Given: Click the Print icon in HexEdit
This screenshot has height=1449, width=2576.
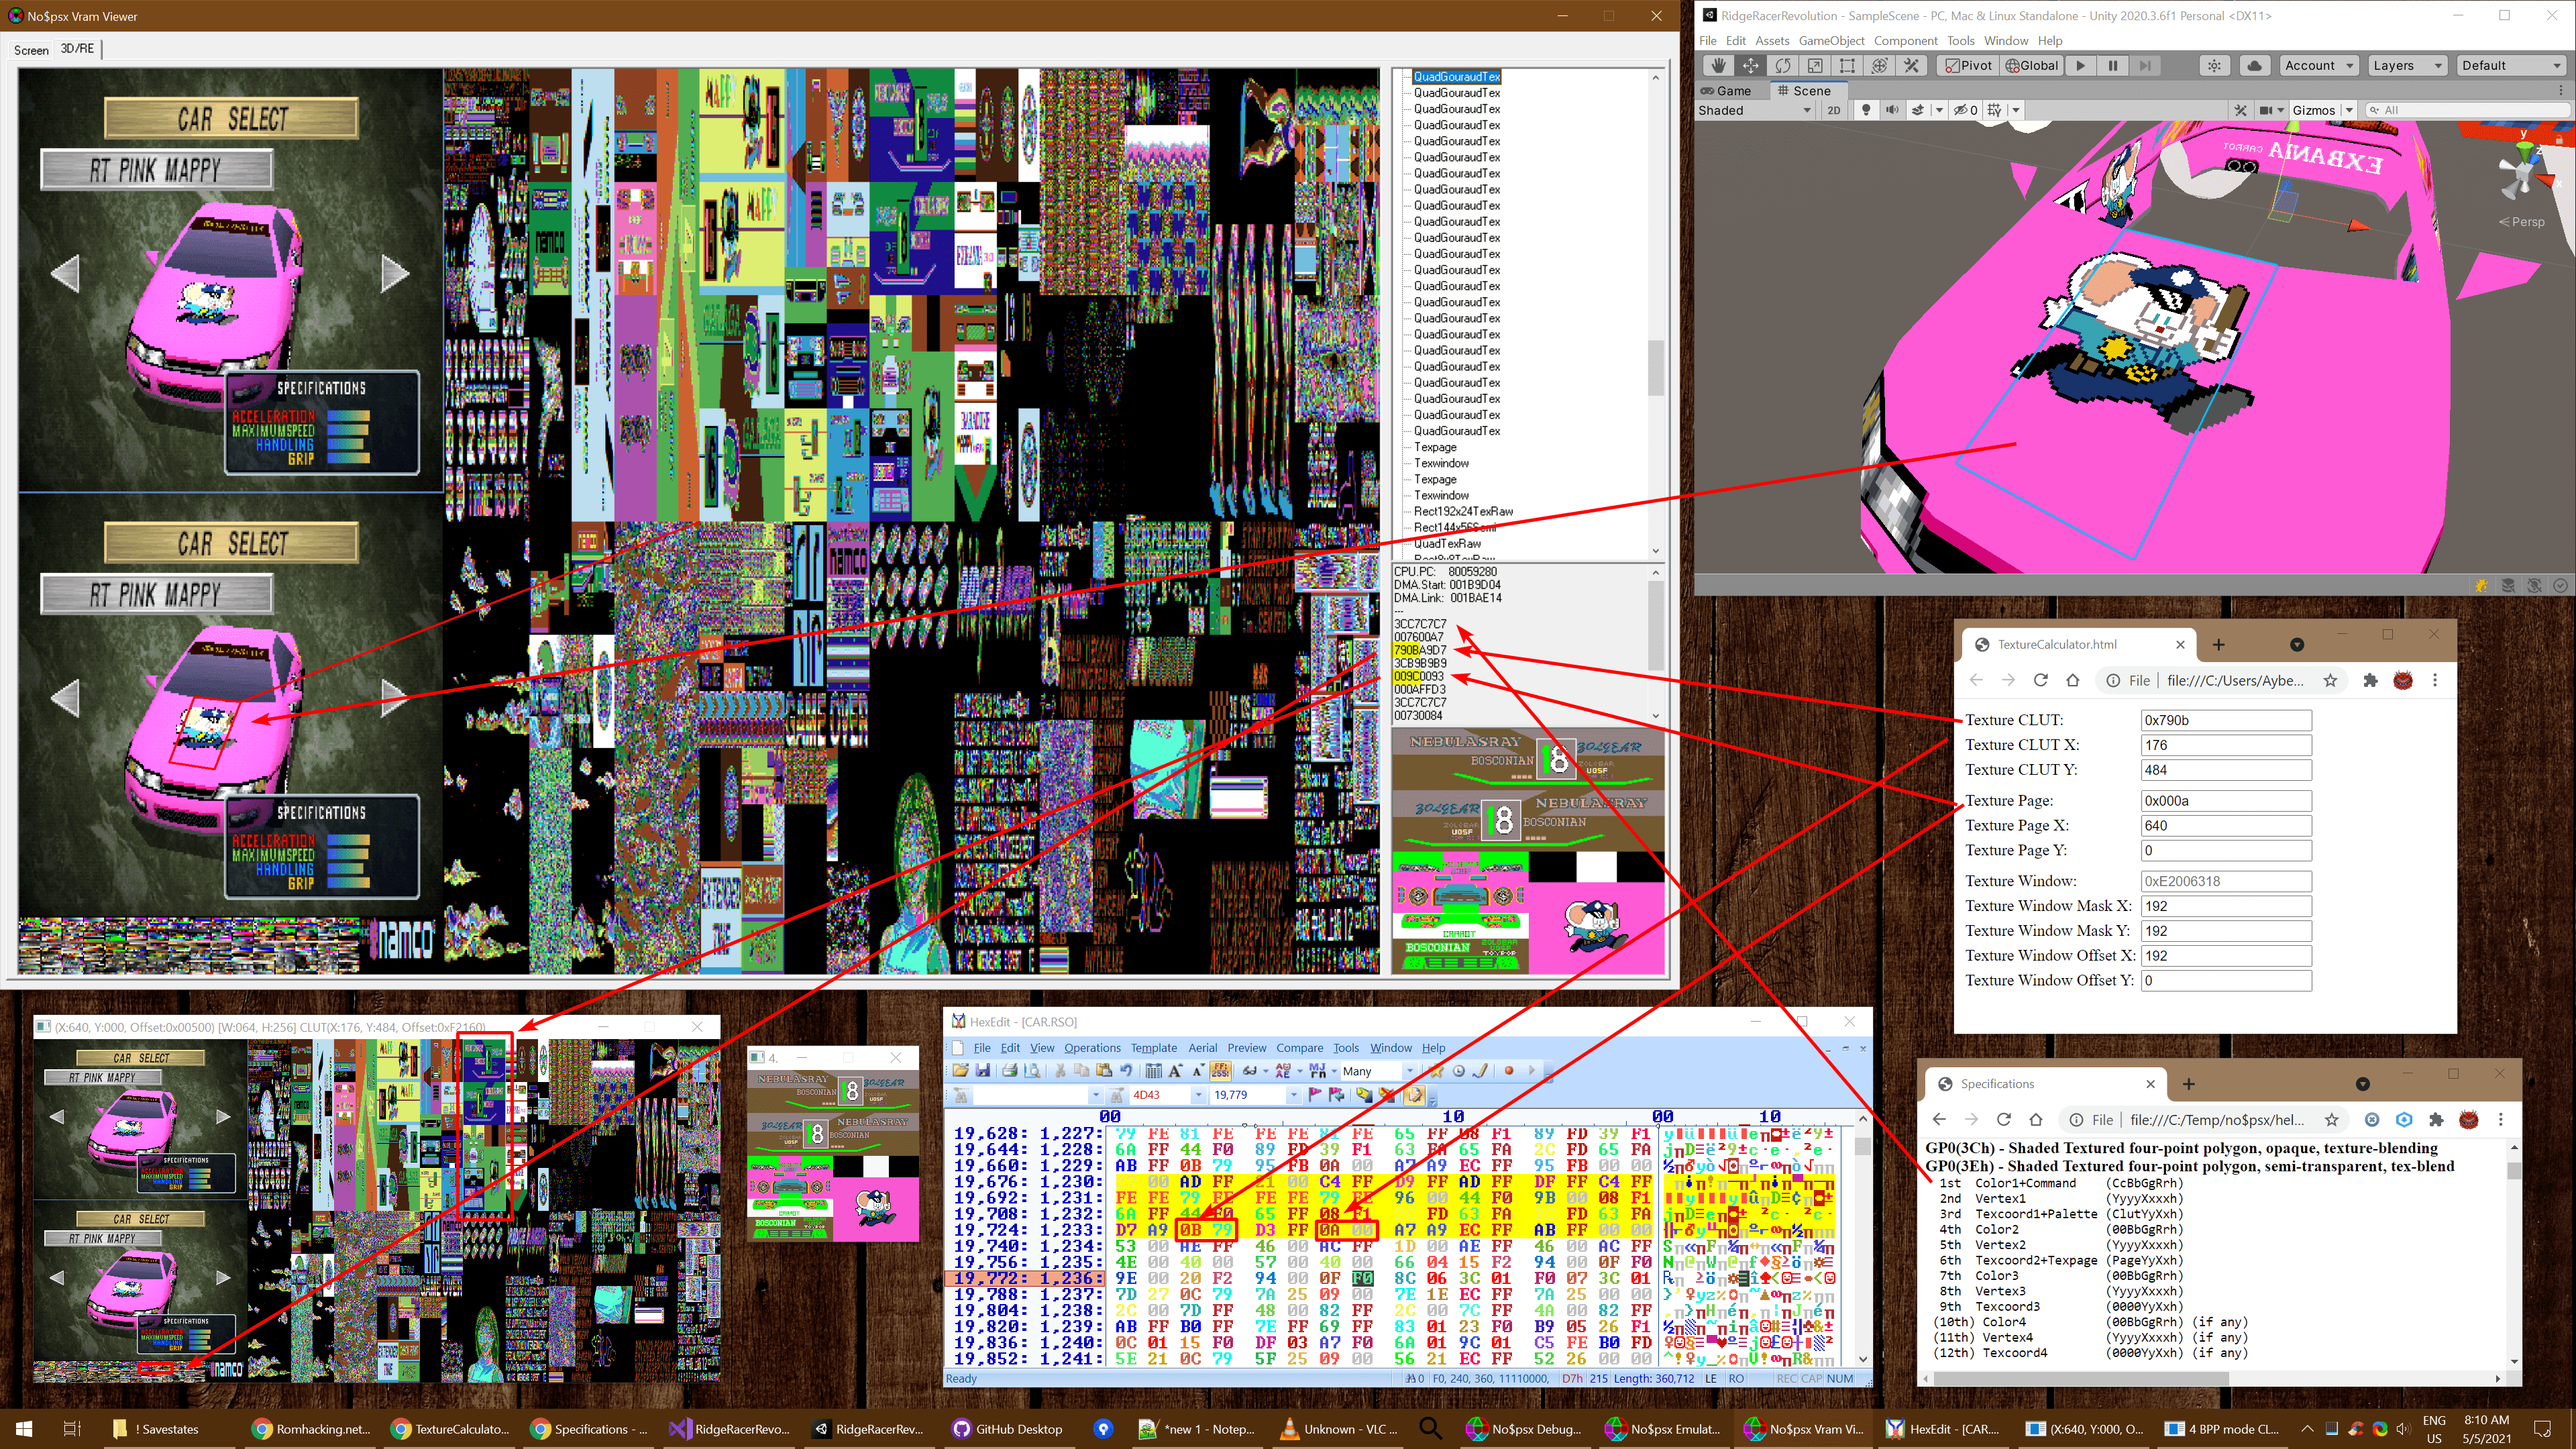Looking at the screenshot, I should (1010, 1071).
